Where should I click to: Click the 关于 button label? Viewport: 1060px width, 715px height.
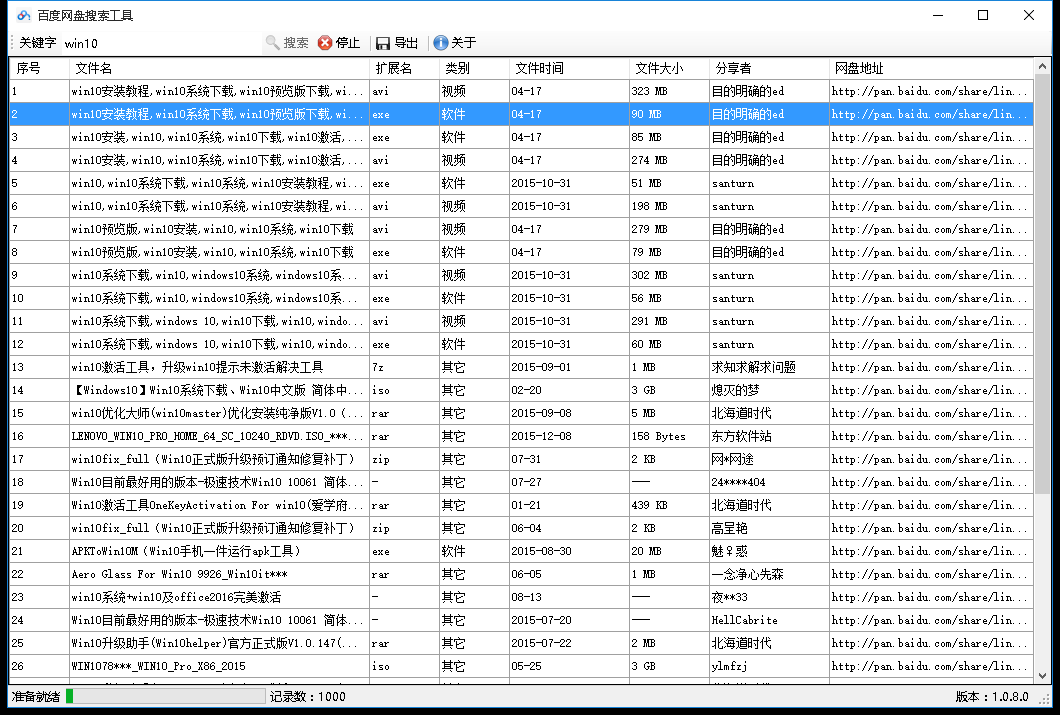point(463,43)
